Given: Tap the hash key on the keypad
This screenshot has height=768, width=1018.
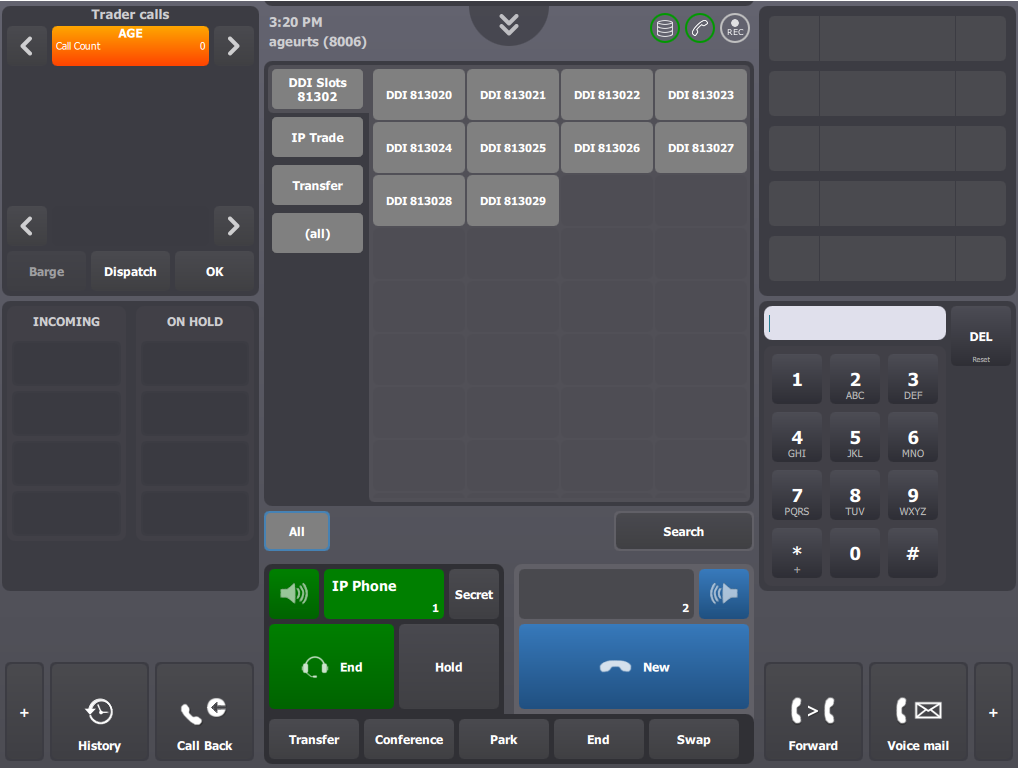Looking at the screenshot, I should click(913, 553).
